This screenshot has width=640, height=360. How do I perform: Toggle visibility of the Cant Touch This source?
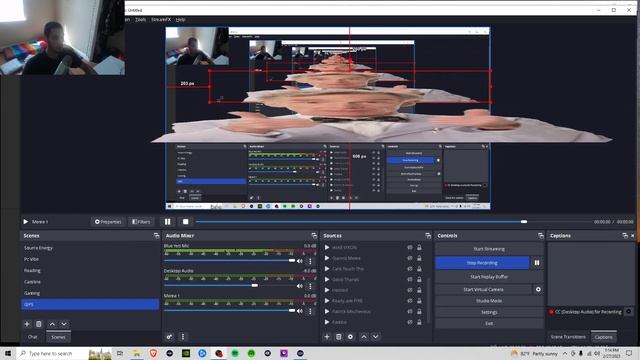coord(410,269)
